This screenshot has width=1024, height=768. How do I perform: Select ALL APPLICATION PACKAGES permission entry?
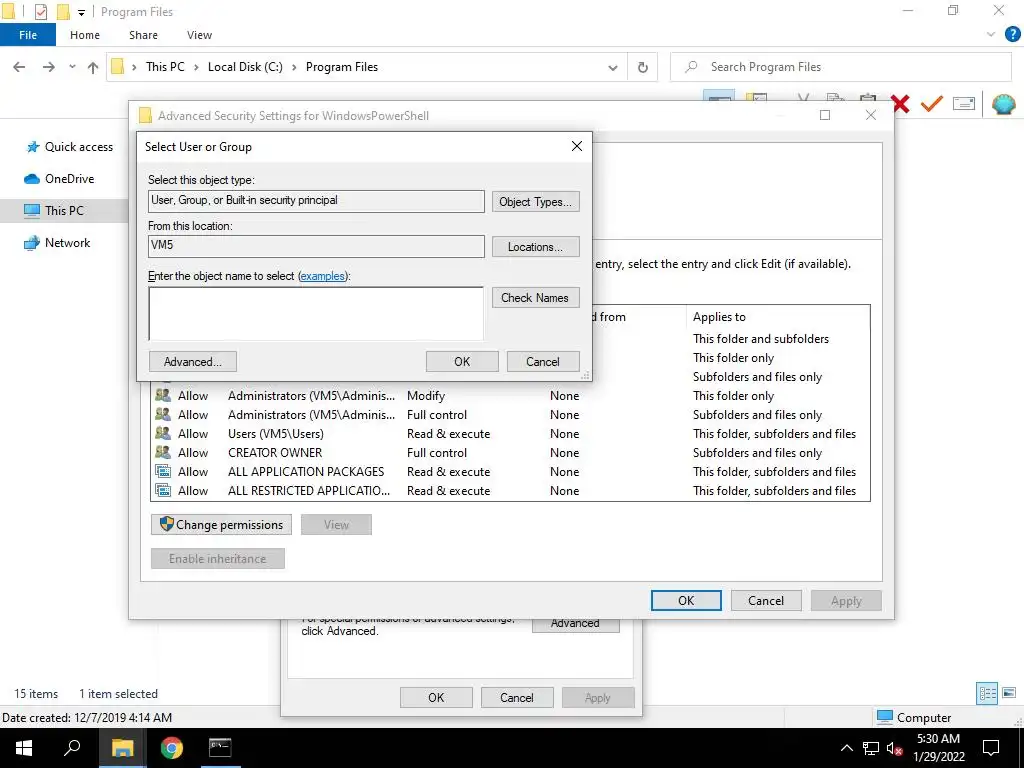pos(510,472)
